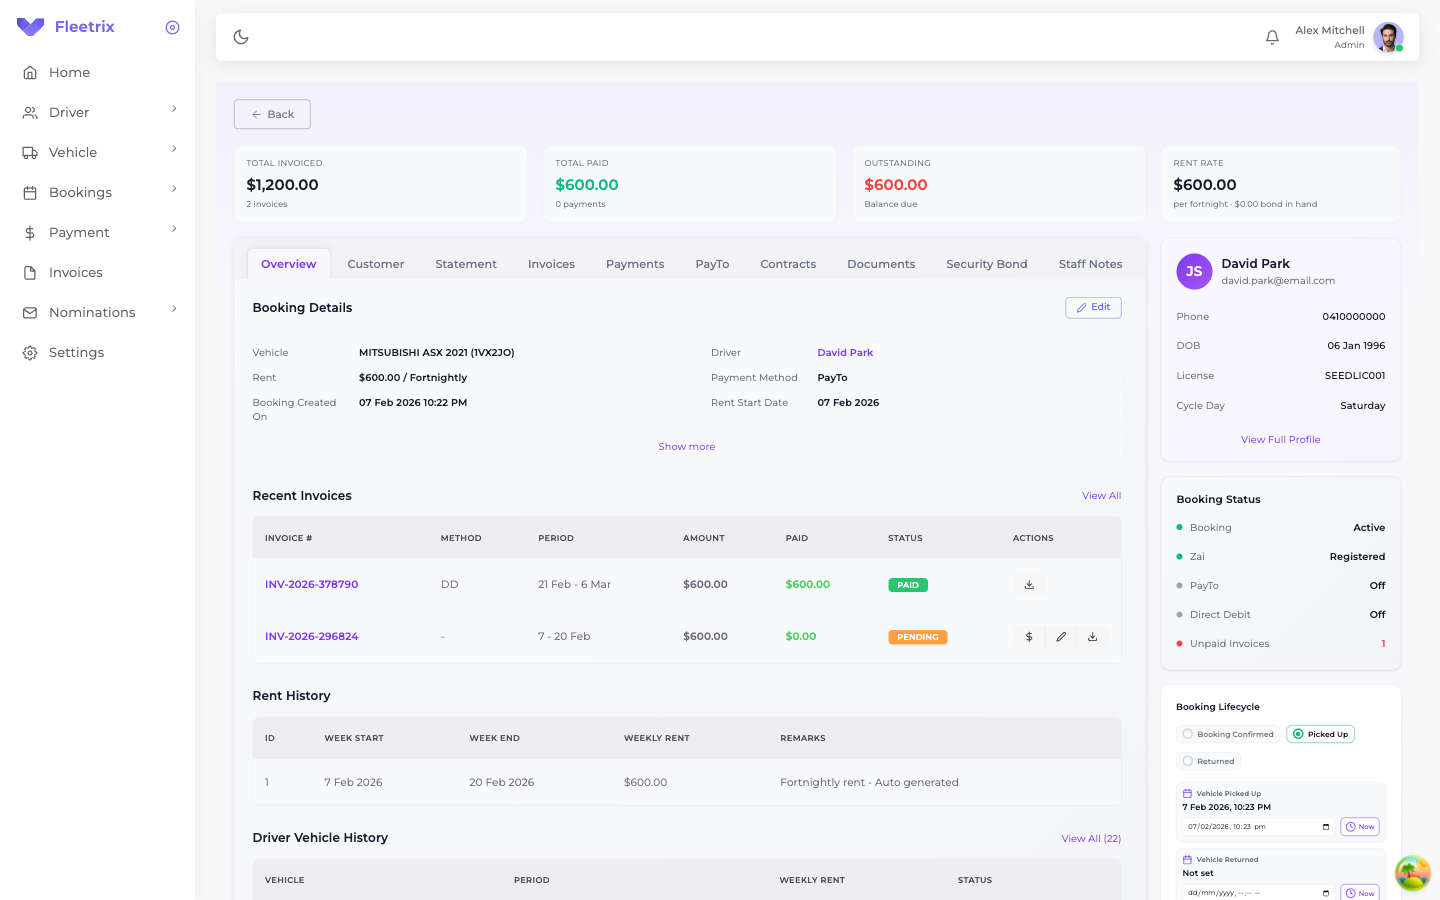Open the Invoices section from the sidebar

click(77, 272)
